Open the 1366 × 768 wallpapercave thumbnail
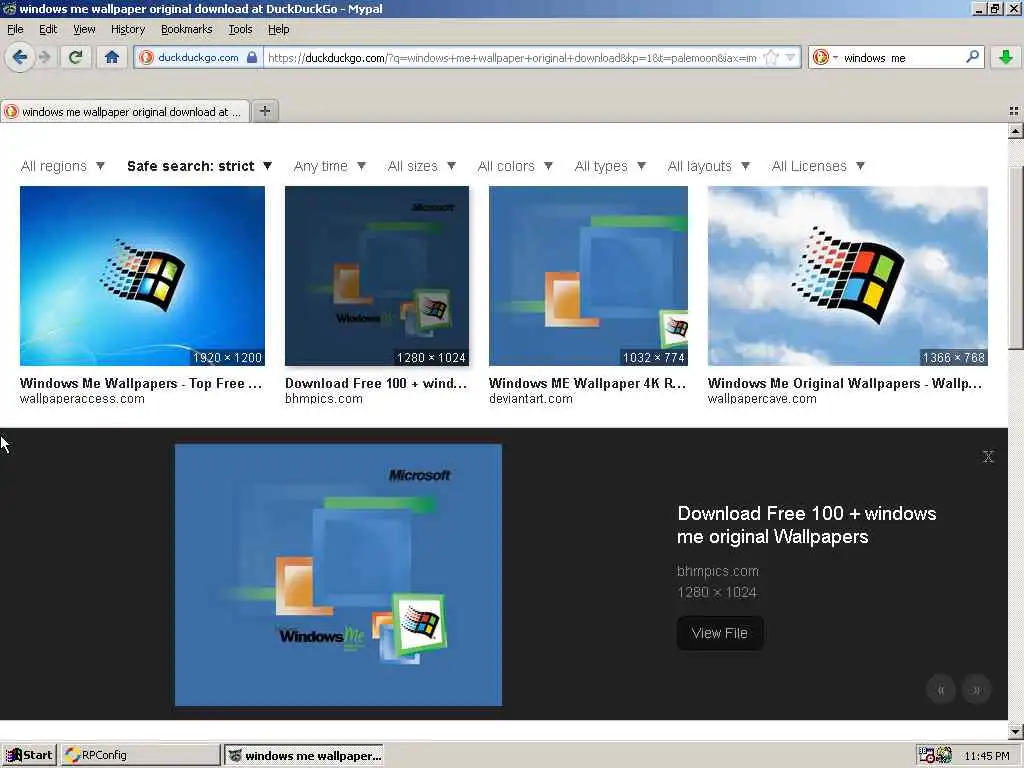Screen dimensions: 1024x768 [x=848, y=276]
